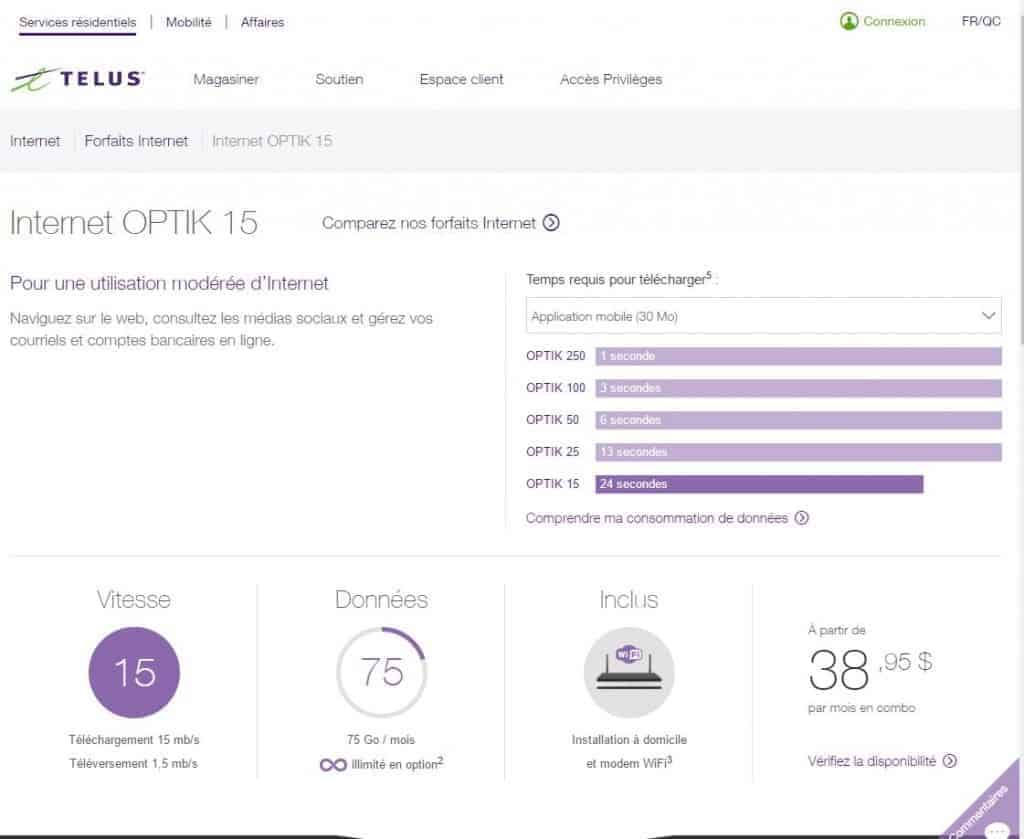Viewport: 1024px width, 839px height.
Task: Click the et modem WiFi text
Action: tap(629, 763)
